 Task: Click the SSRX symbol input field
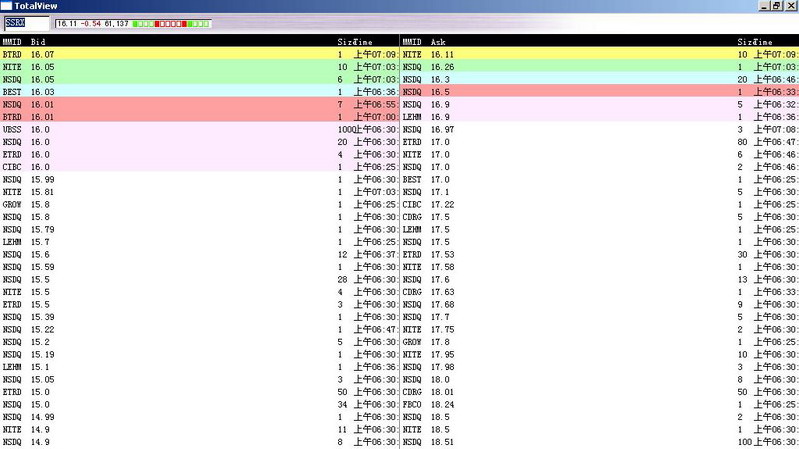point(27,23)
